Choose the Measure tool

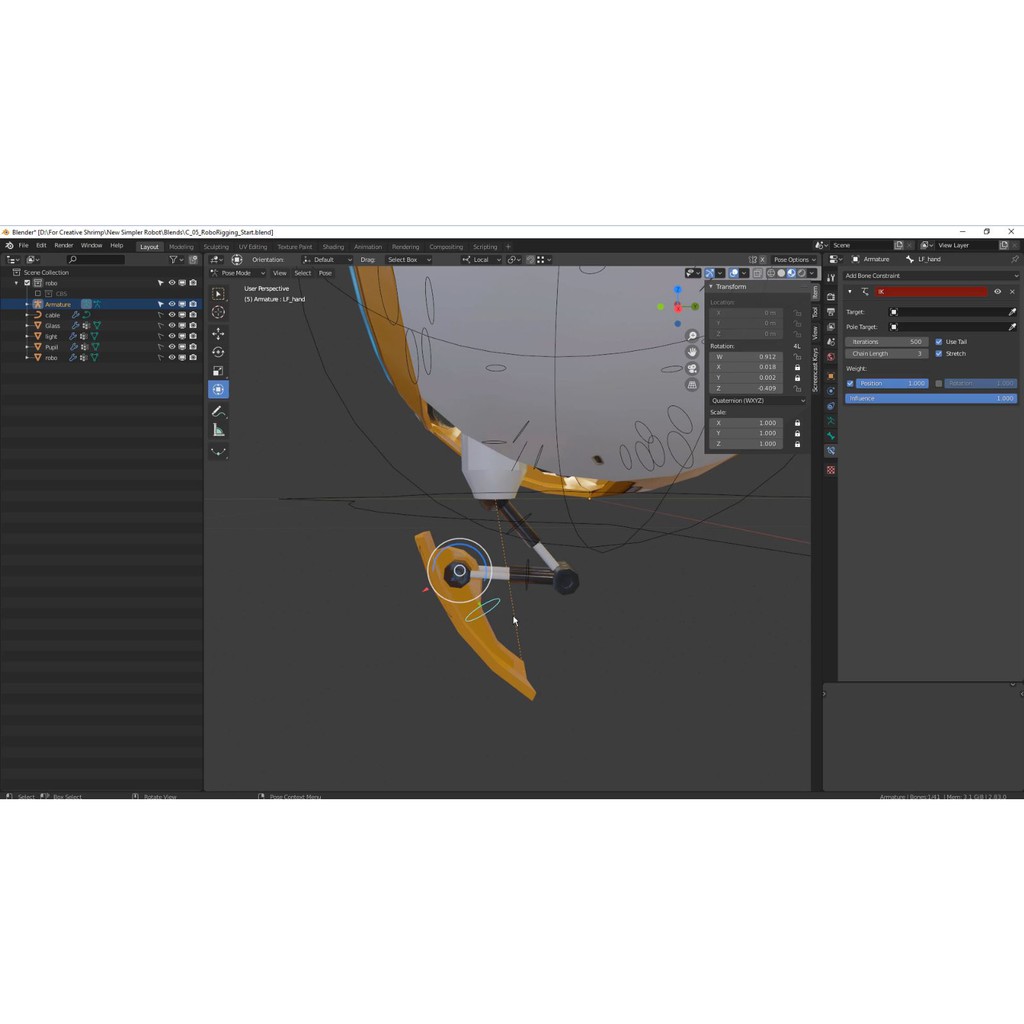coord(218,430)
